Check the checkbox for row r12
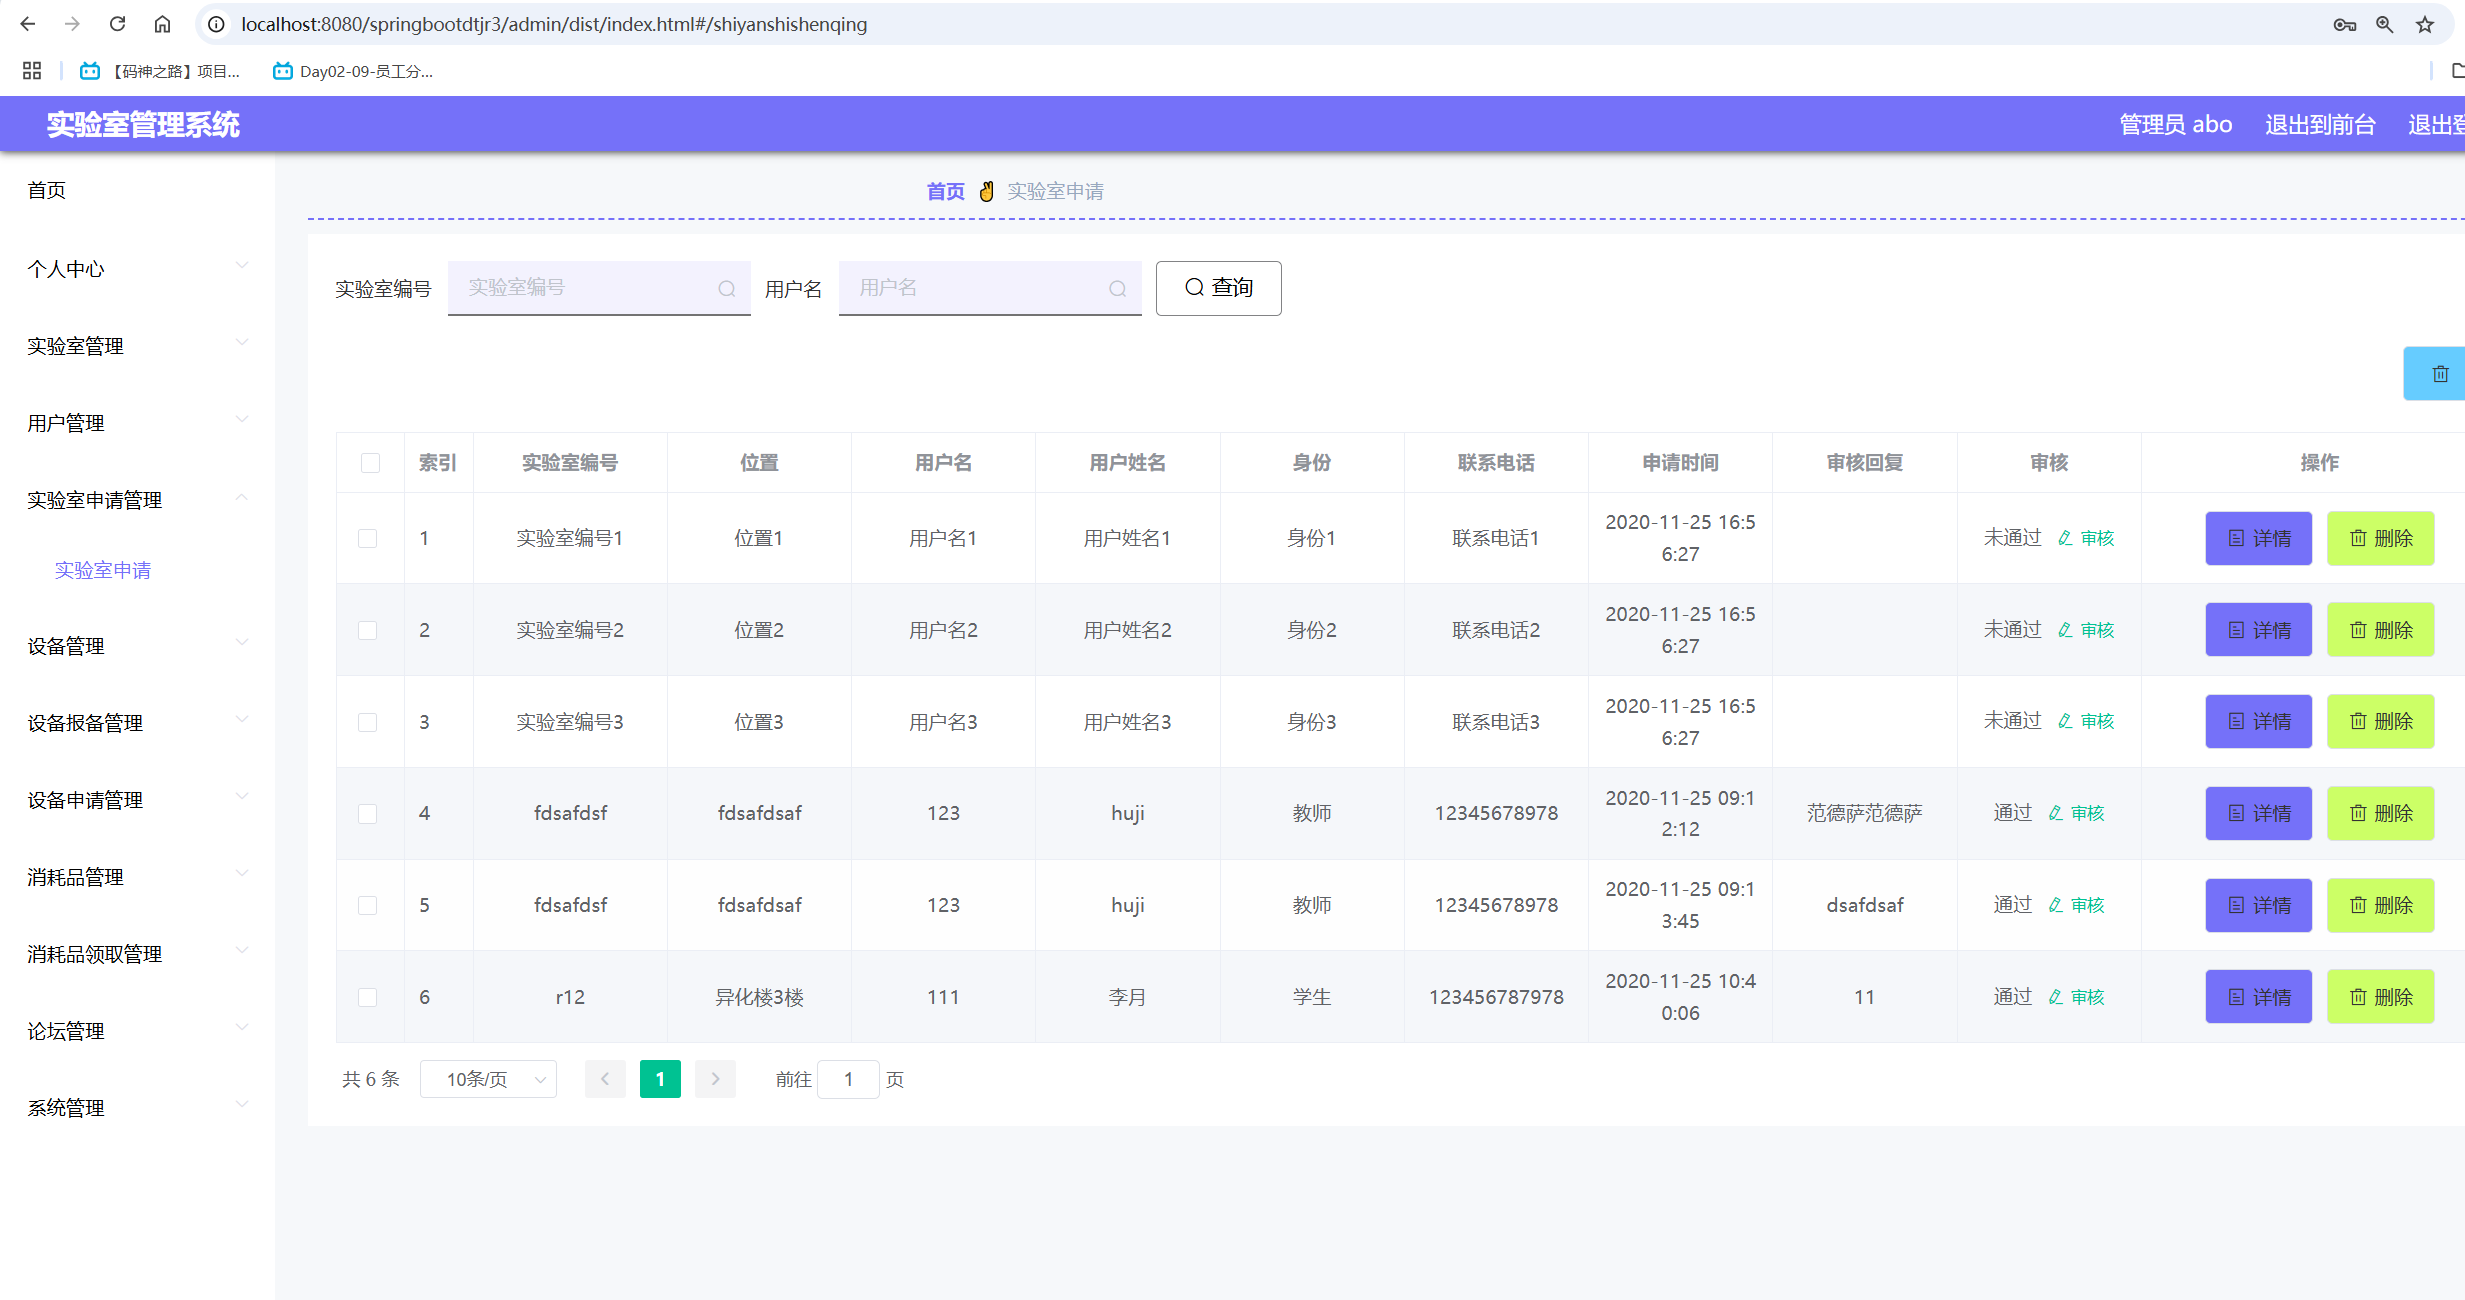2465x1300 pixels. [368, 997]
